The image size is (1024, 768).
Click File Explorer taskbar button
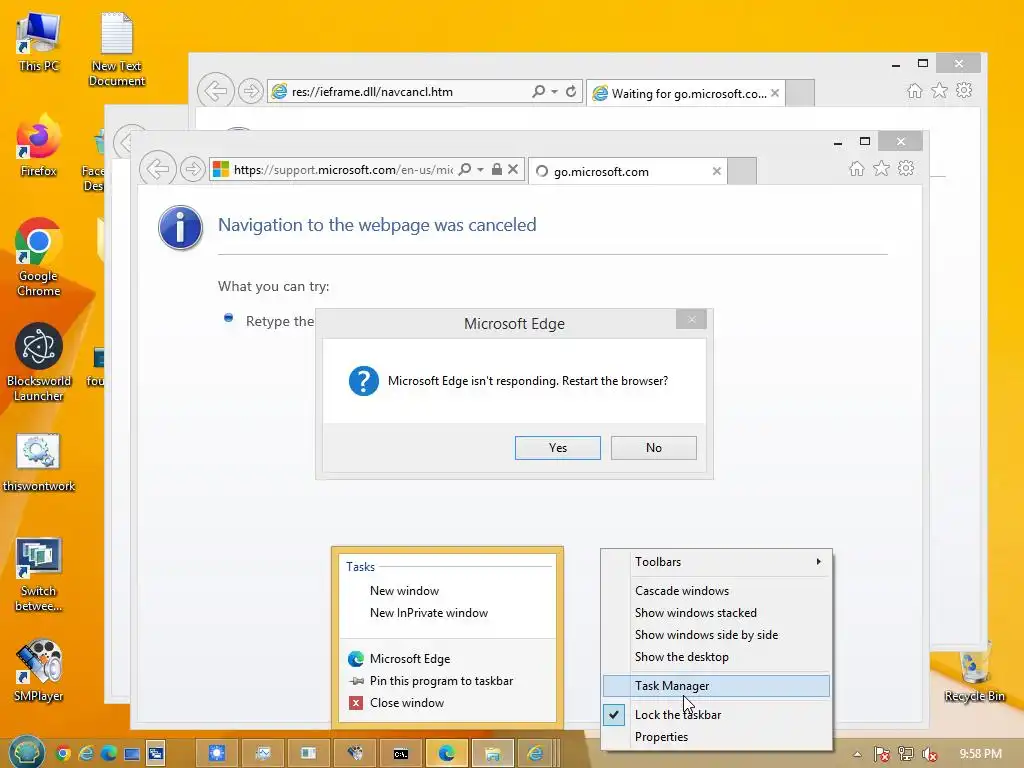(x=492, y=754)
